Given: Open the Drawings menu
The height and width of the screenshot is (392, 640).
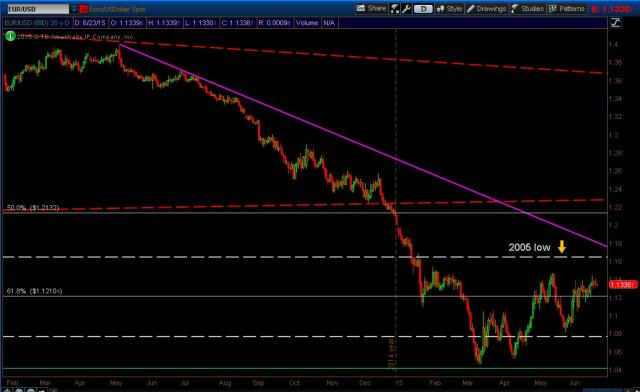Looking at the screenshot, I should [x=486, y=9].
